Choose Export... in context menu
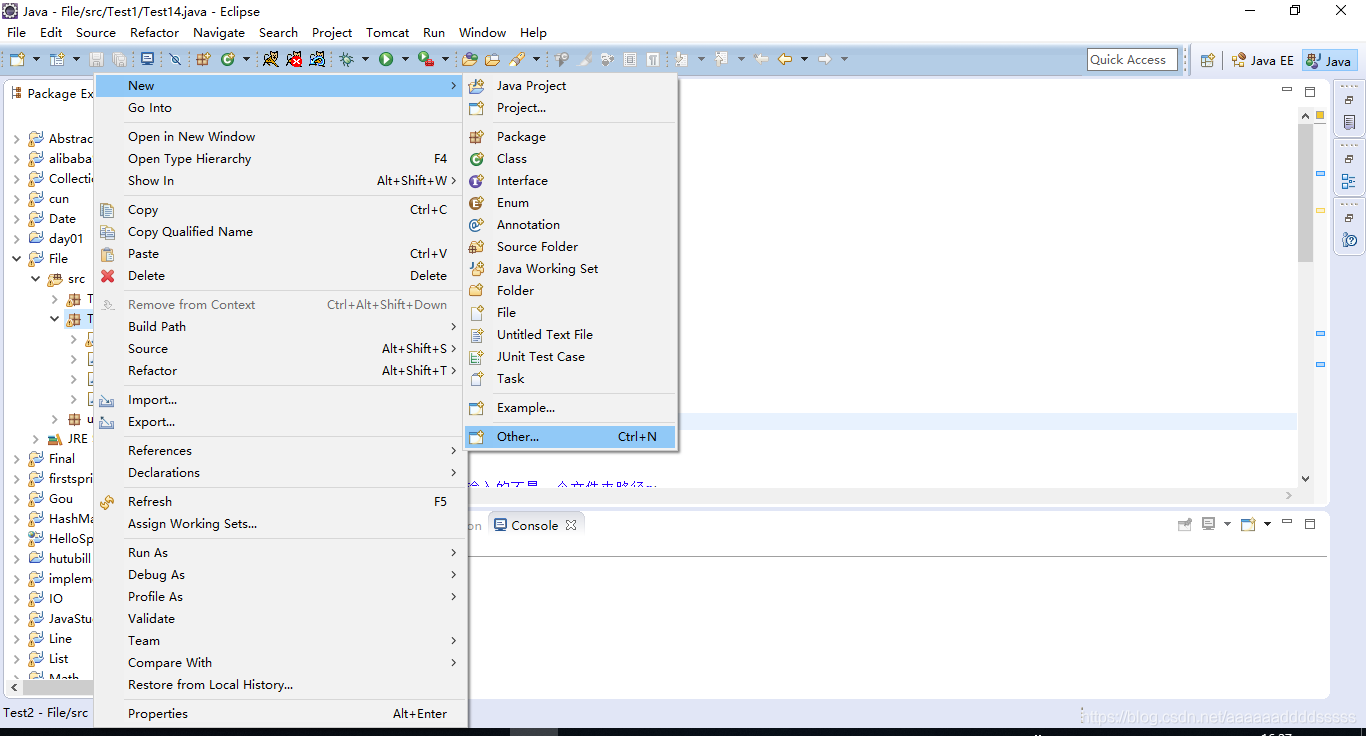Viewport: 1366px width, 736px height. click(x=279, y=422)
